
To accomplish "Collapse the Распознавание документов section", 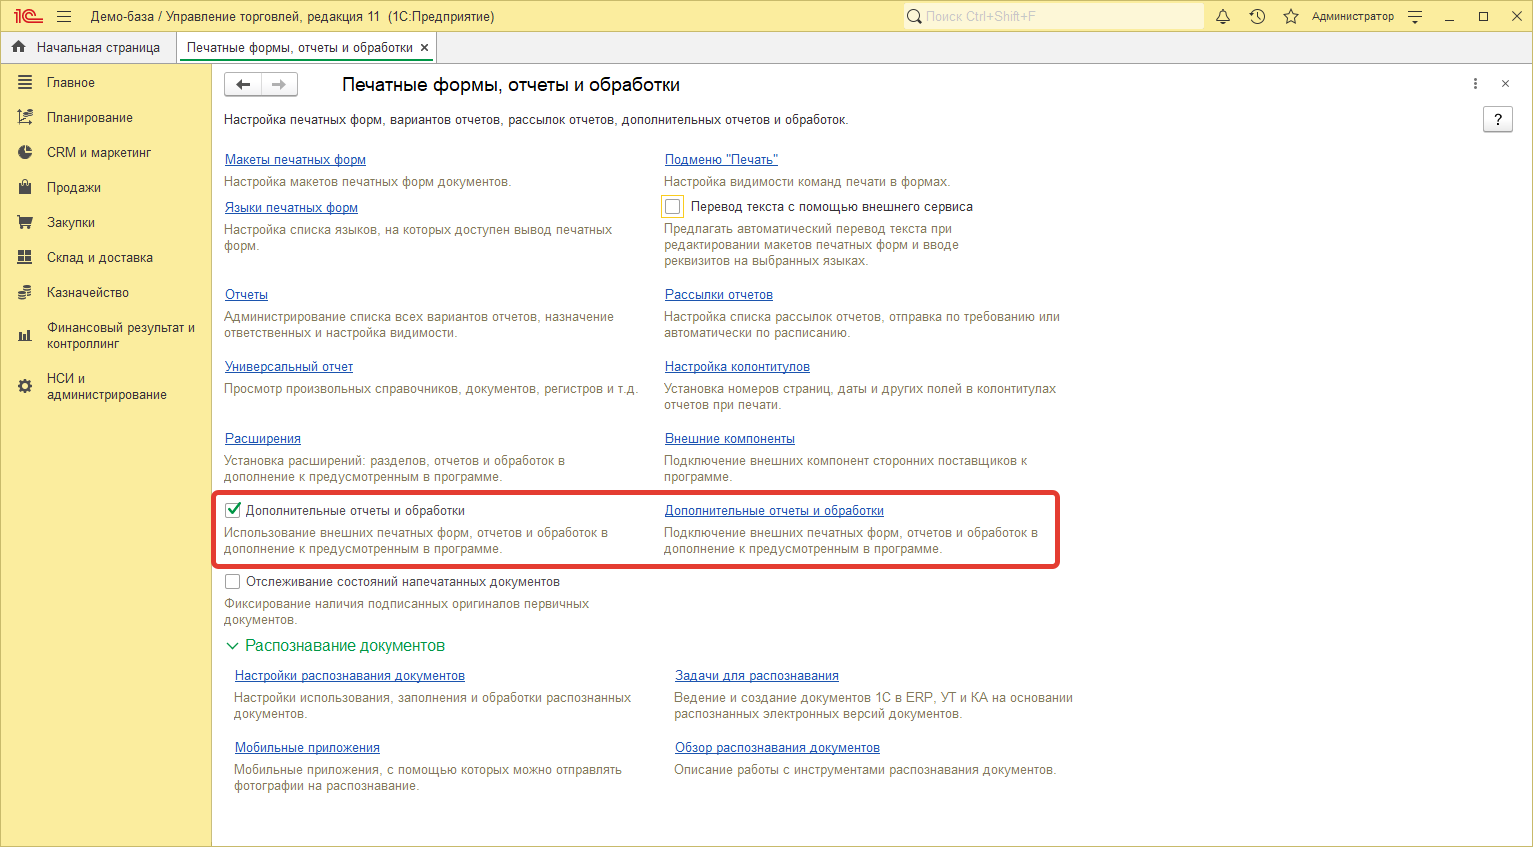I will [x=233, y=646].
